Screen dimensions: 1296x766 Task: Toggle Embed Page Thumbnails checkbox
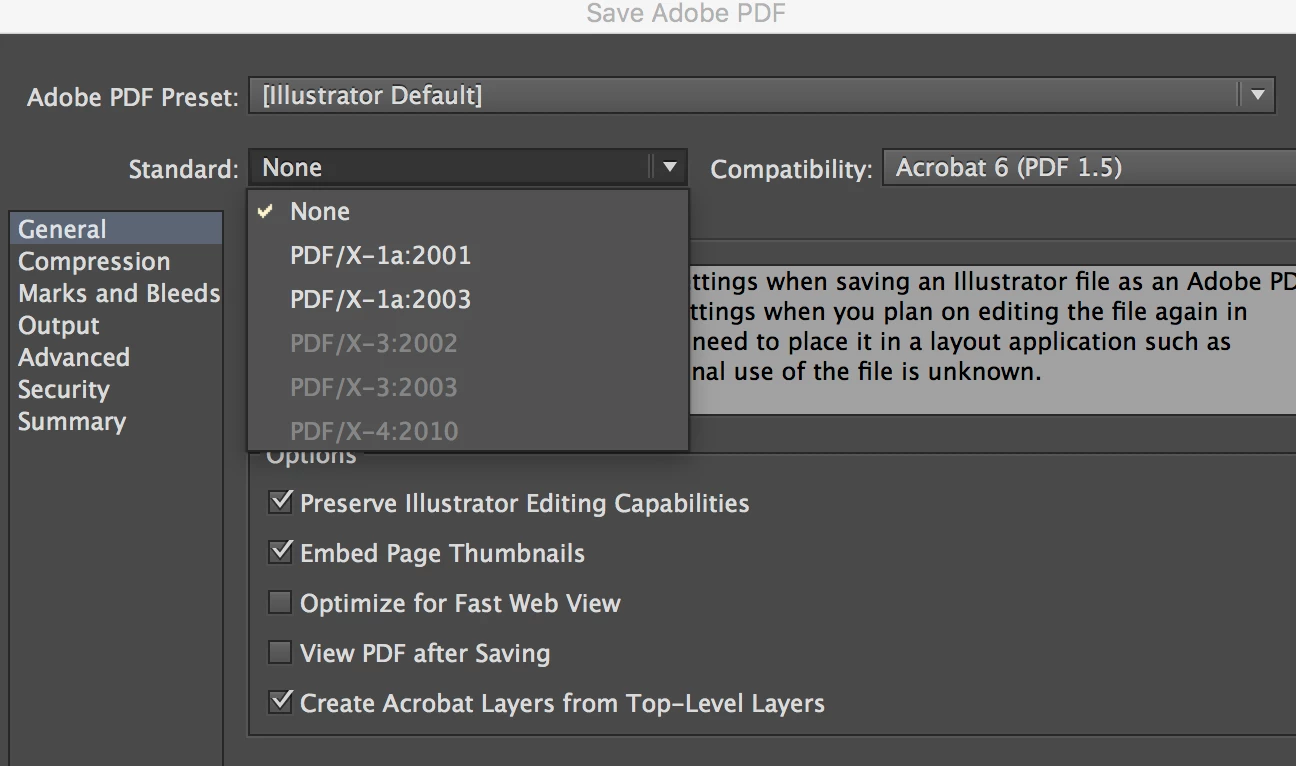click(x=281, y=552)
